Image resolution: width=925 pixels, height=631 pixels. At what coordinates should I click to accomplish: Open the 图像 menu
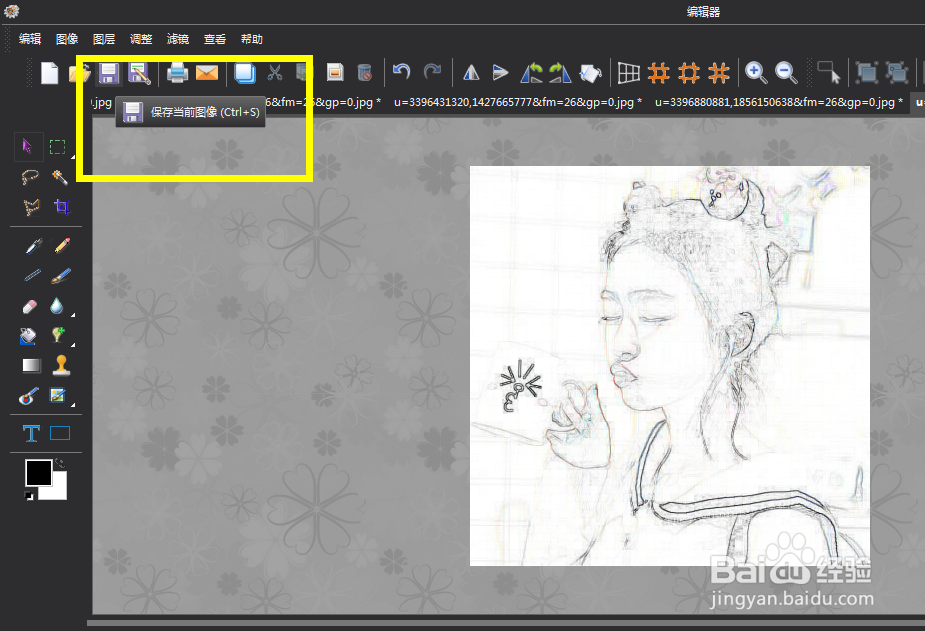point(67,39)
